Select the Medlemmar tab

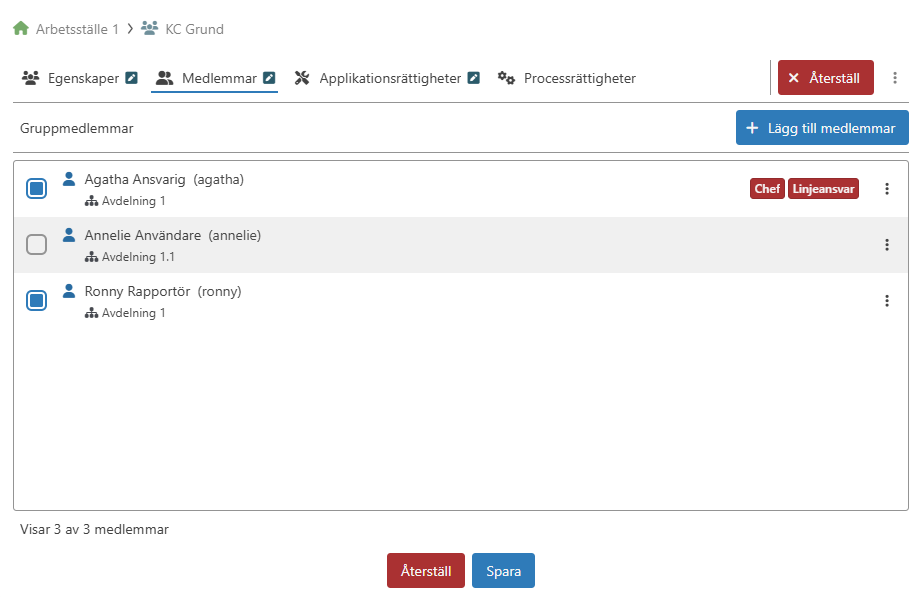(215, 78)
